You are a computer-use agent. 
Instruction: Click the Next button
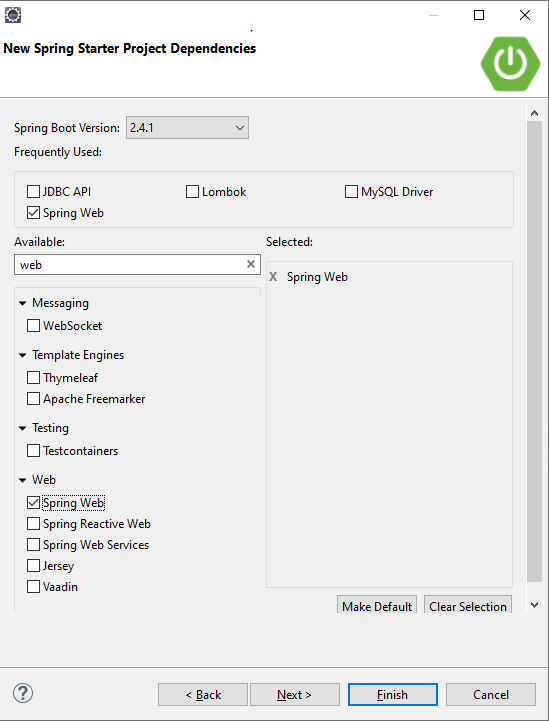point(295,694)
